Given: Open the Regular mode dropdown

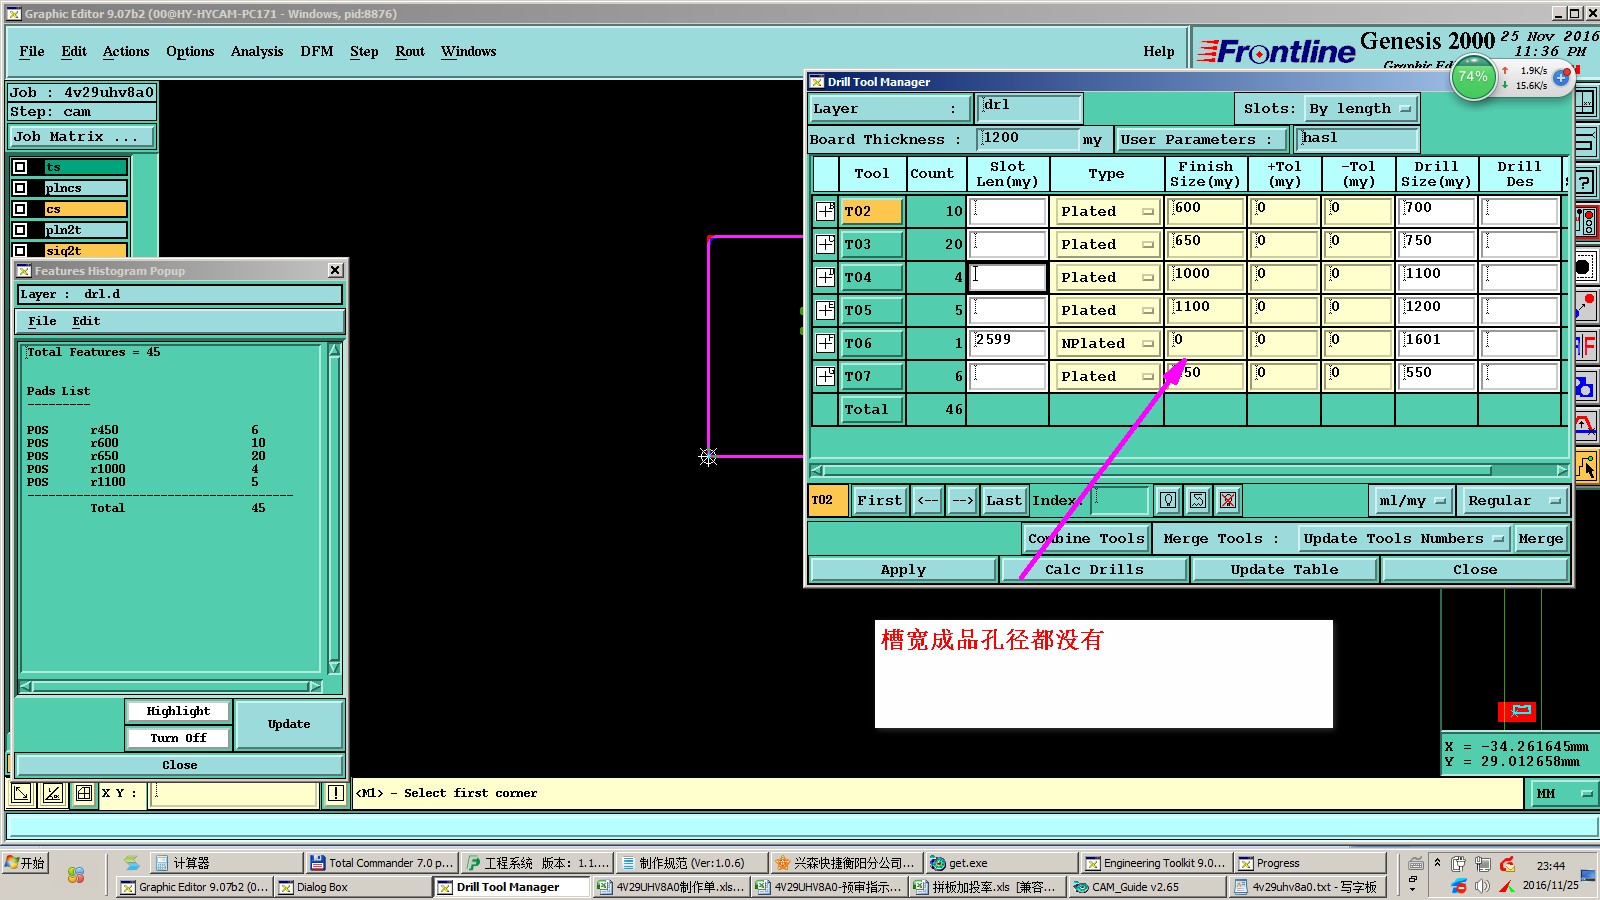Looking at the screenshot, I should (x=1513, y=500).
